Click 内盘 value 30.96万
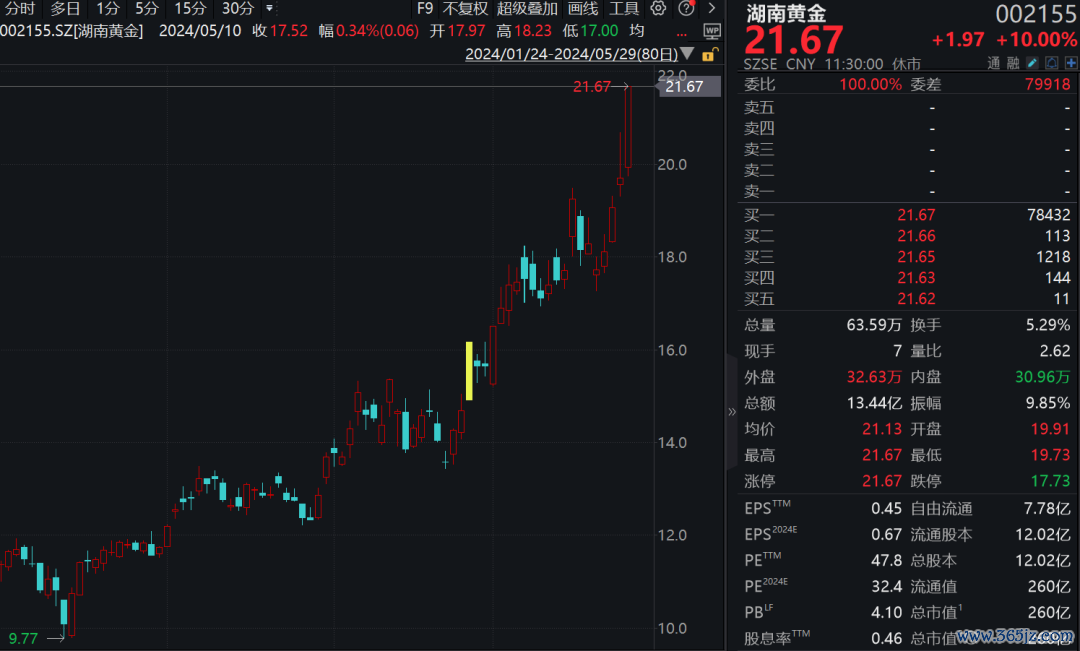Image resolution: width=1080 pixels, height=651 pixels. point(1043,378)
